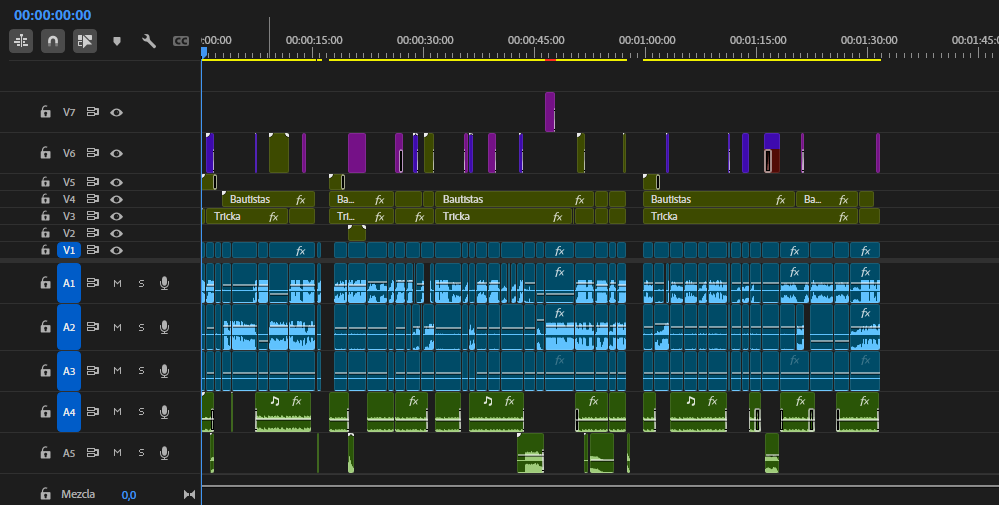
Task: Mute audio track A1
Action: point(117,283)
